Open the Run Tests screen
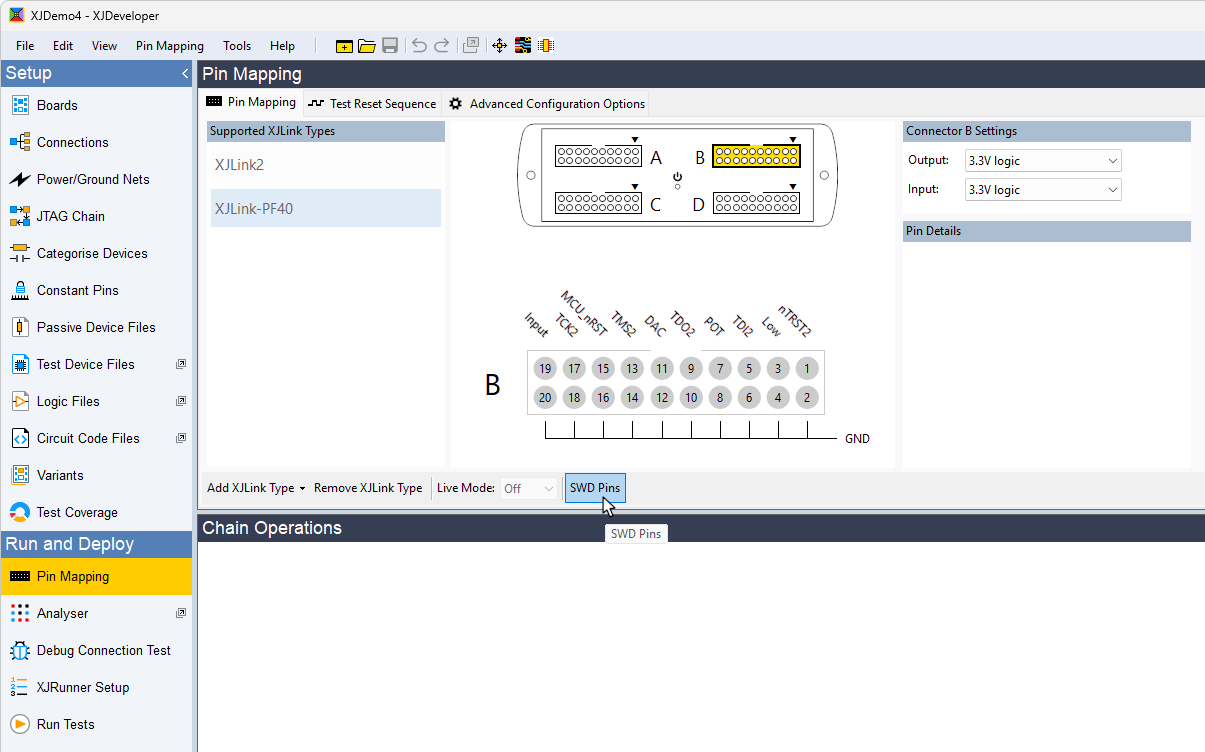Viewport: 1205px width, 752px height. point(96,724)
